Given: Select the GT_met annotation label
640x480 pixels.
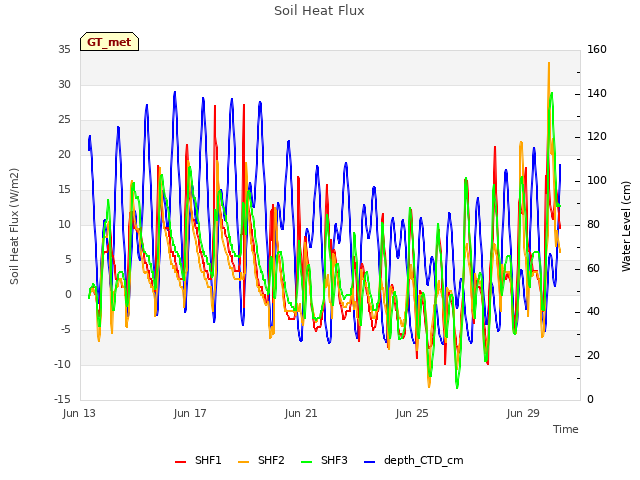Looking at the screenshot, I should (109, 42).
